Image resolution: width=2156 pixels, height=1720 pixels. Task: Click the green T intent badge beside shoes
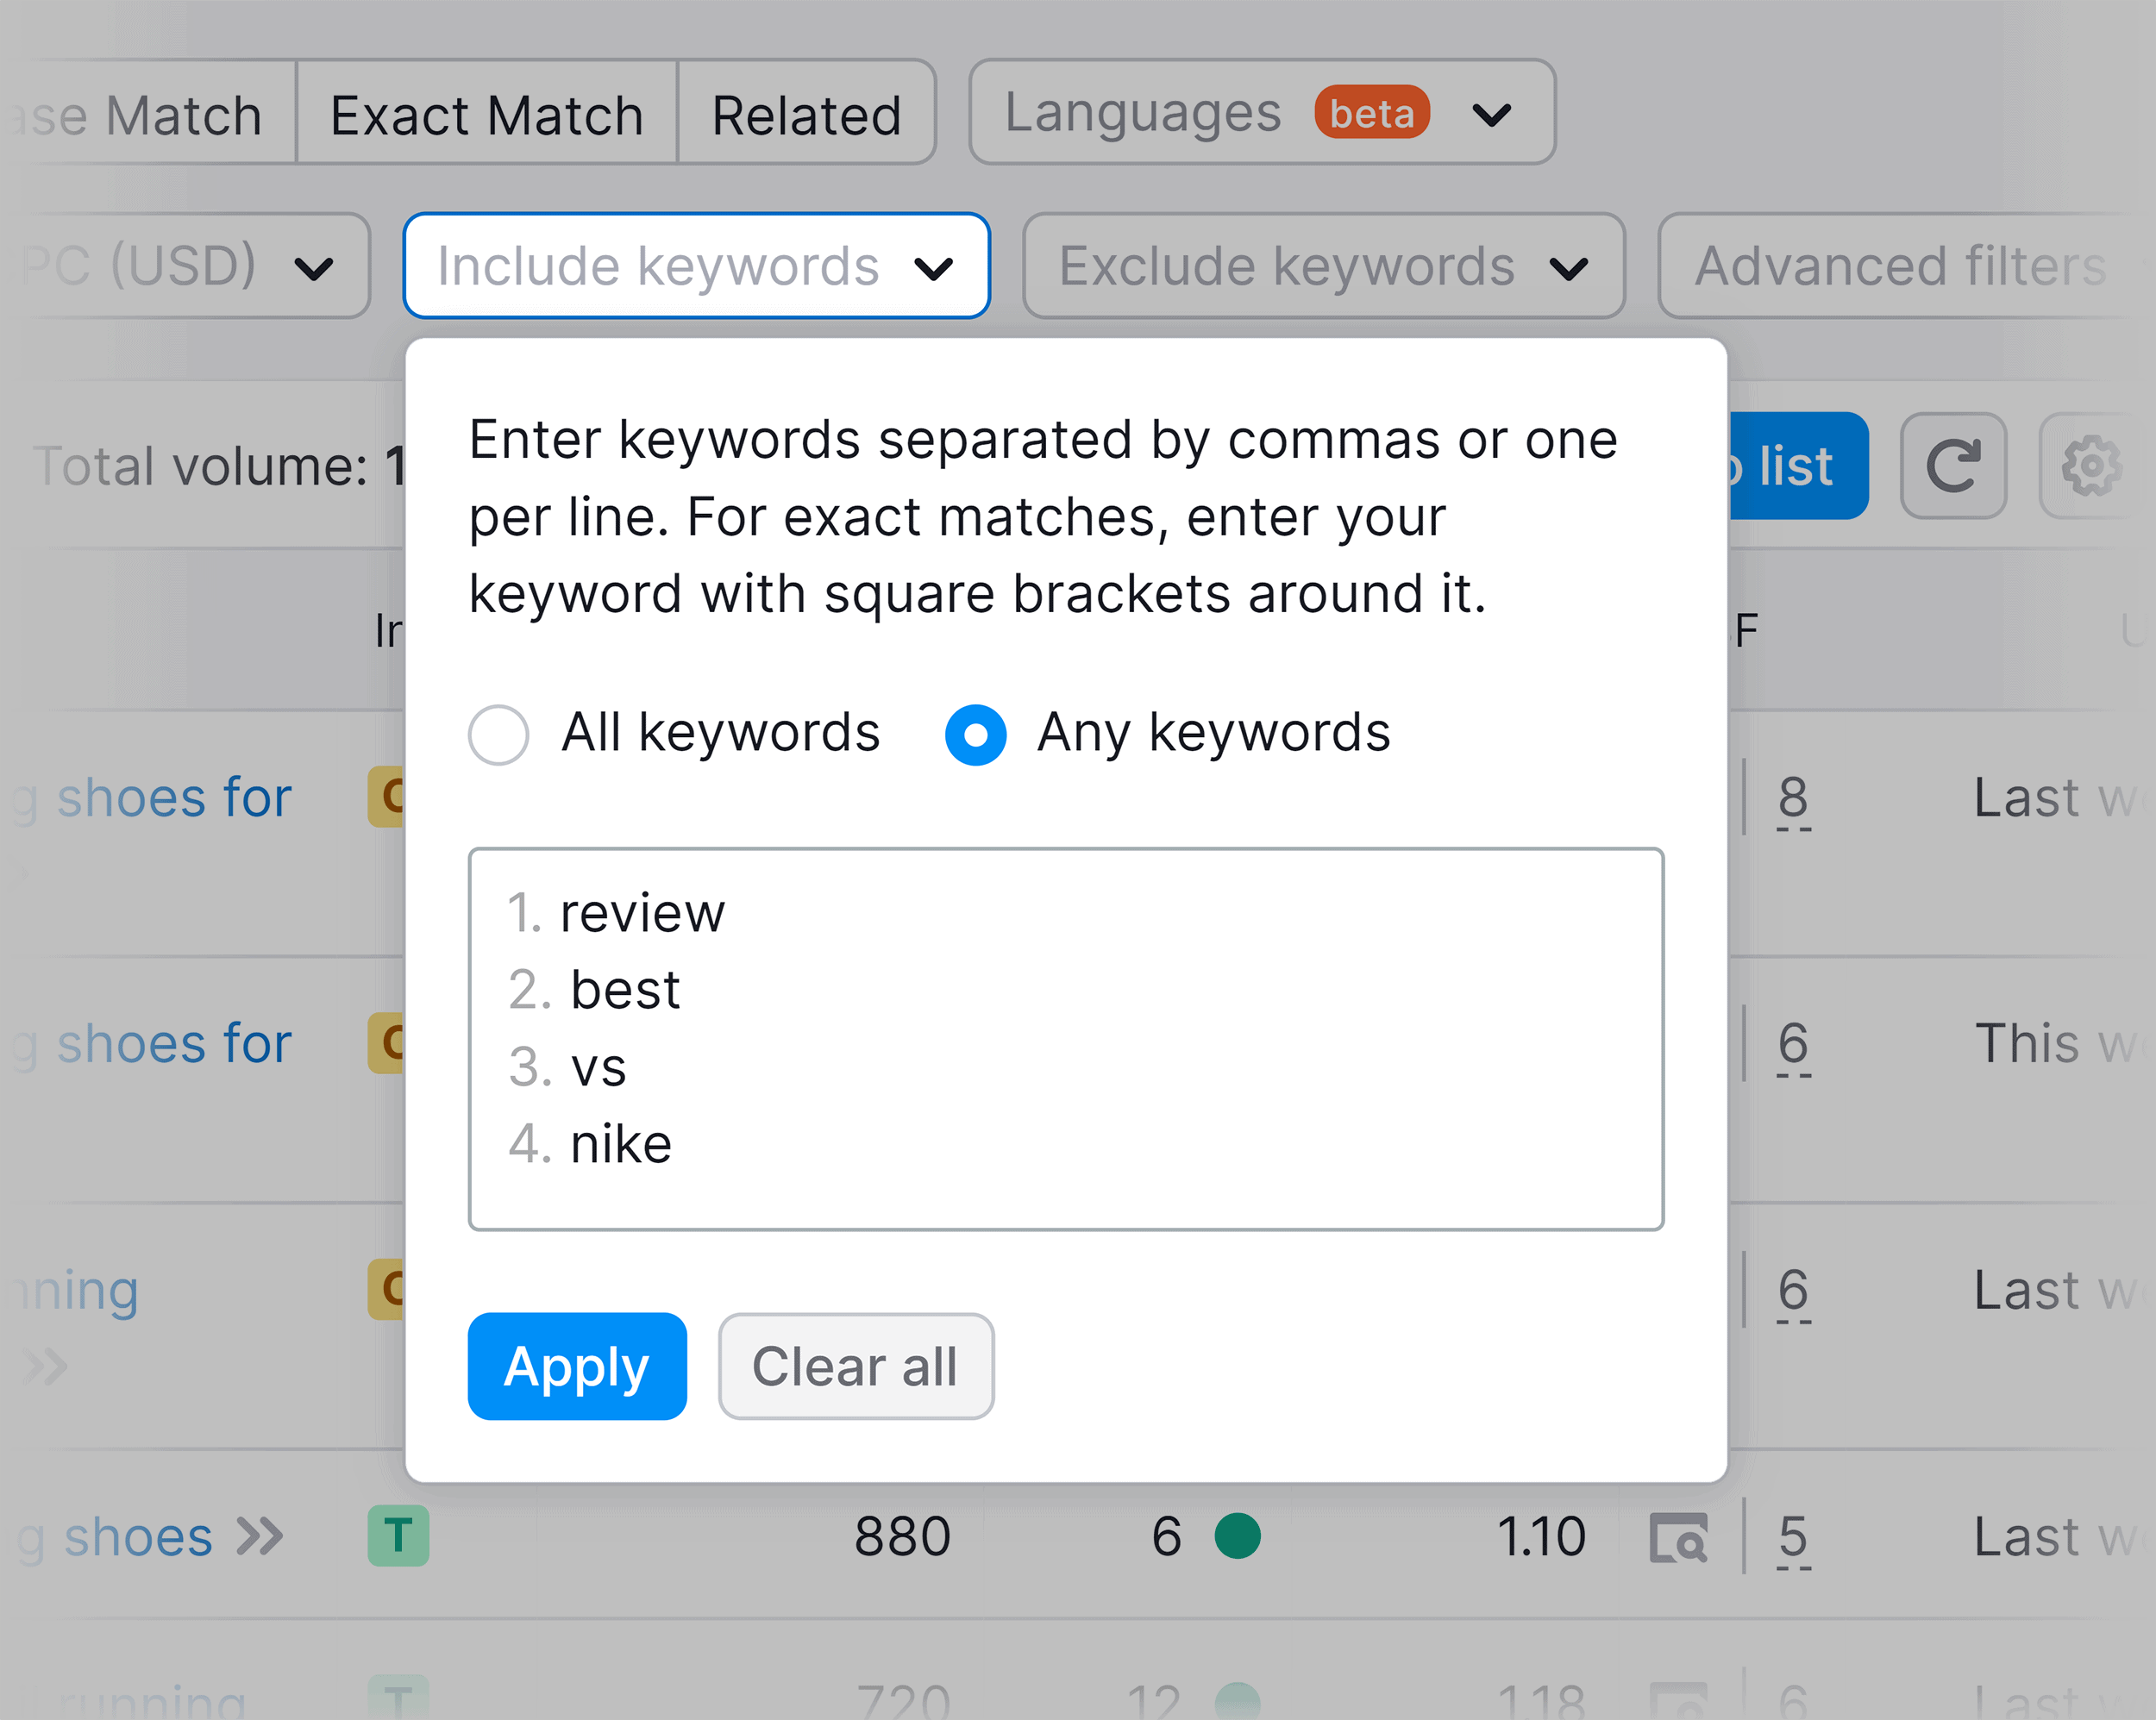click(x=399, y=1536)
